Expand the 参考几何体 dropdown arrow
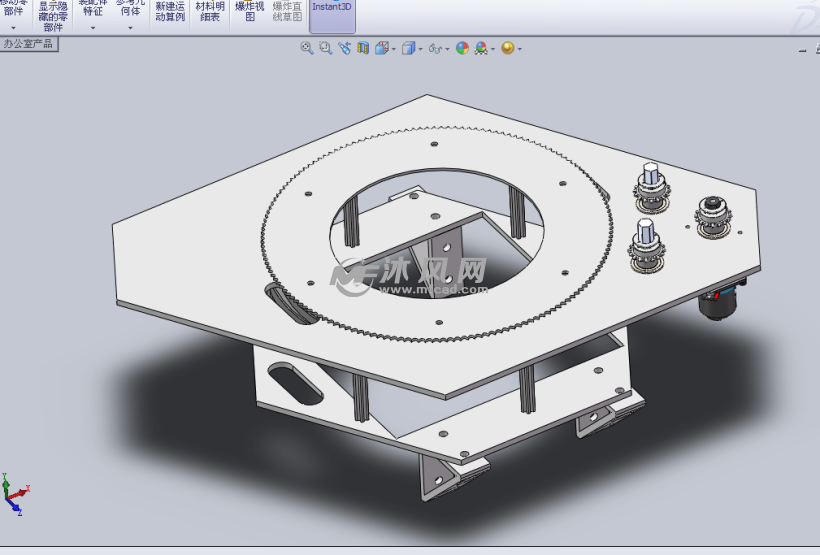The width and height of the screenshot is (820, 555). pyautogui.click(x=130, y=28)
